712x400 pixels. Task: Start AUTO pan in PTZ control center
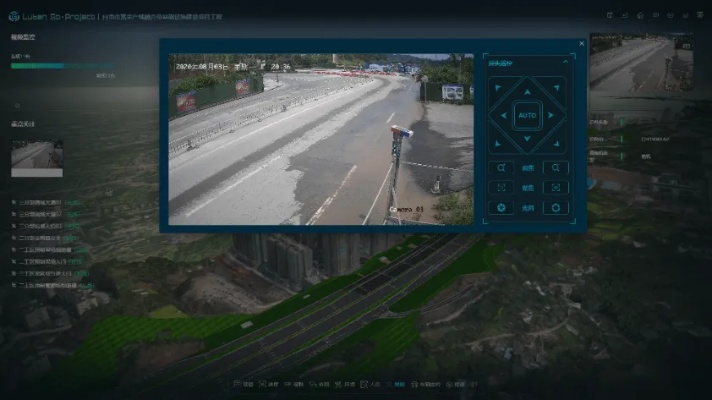coord(527,115)
